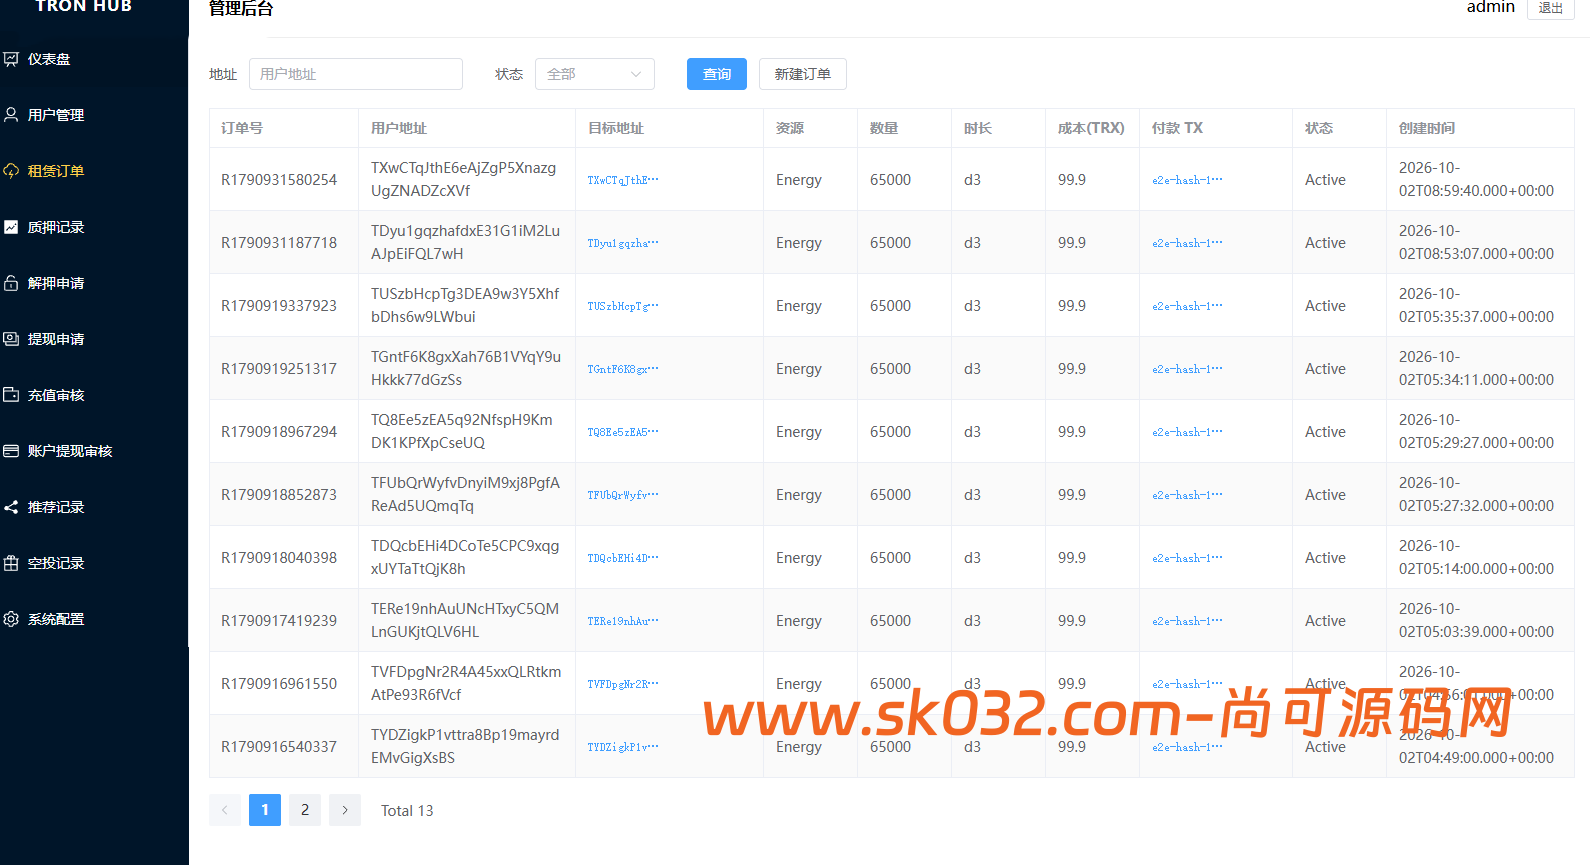Image resolution: width=1590 pixels, height=865 pixels.
Task: Open target address link TDyu1gqzha…
Action: click(x=623, y=243)
